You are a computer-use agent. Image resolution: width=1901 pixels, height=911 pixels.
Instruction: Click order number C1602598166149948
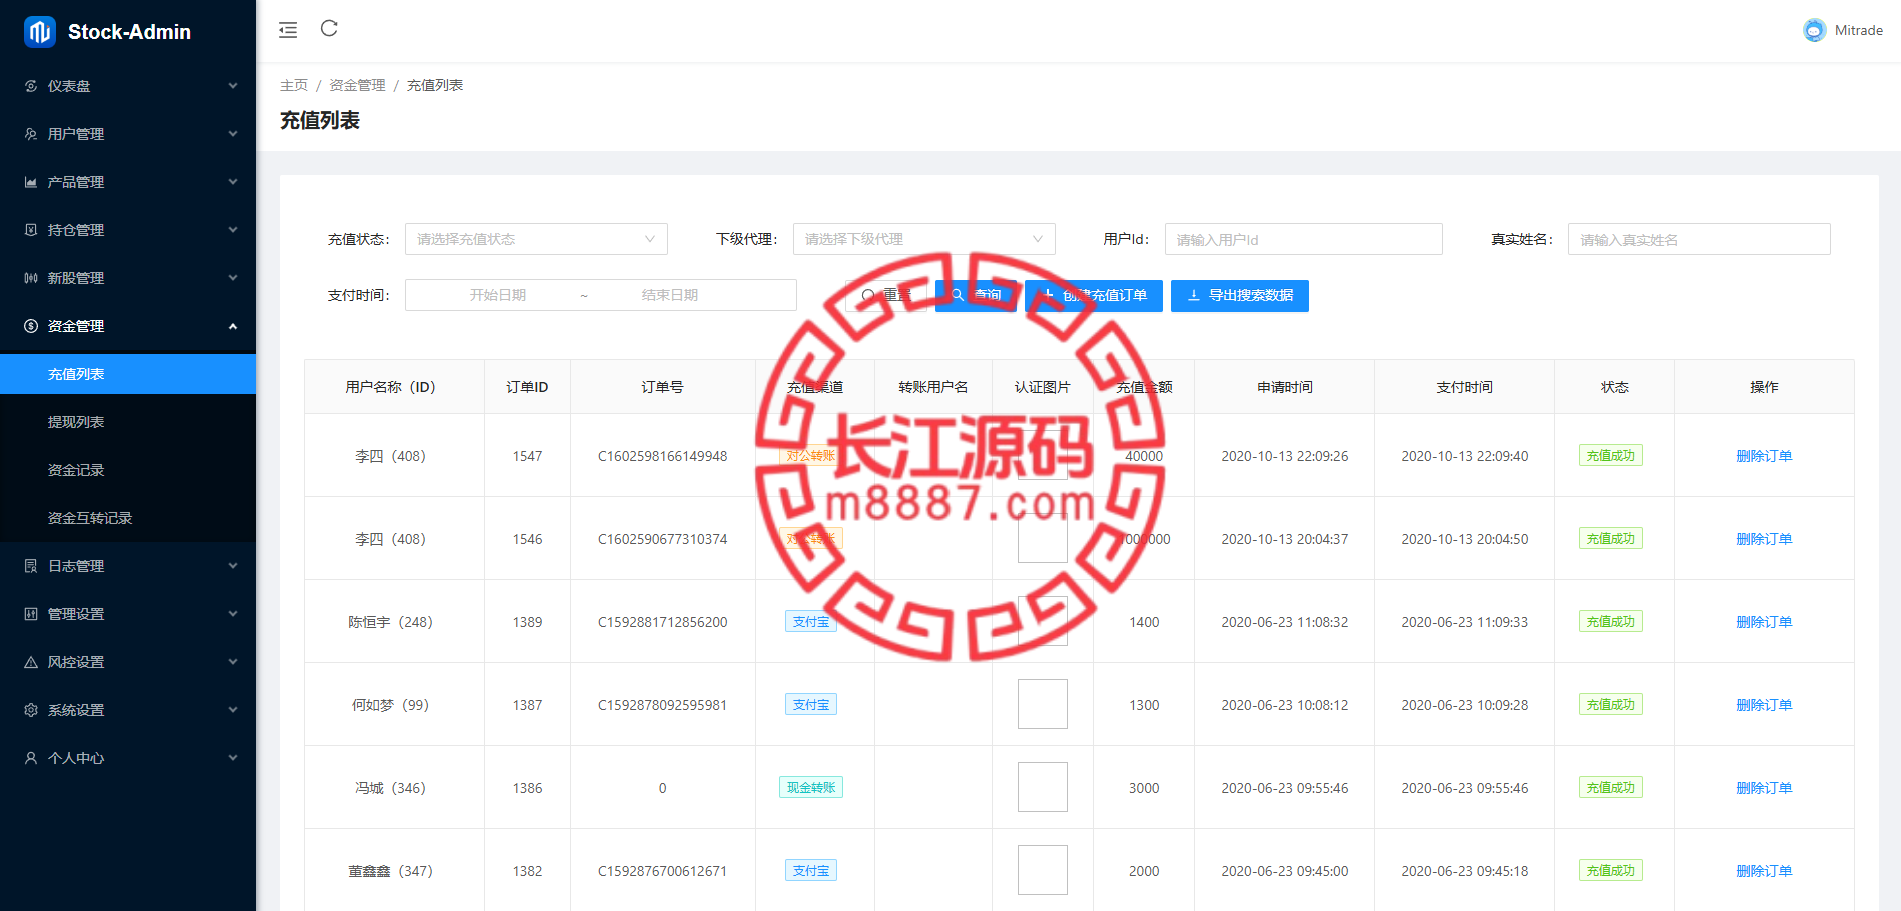(662, 456)
